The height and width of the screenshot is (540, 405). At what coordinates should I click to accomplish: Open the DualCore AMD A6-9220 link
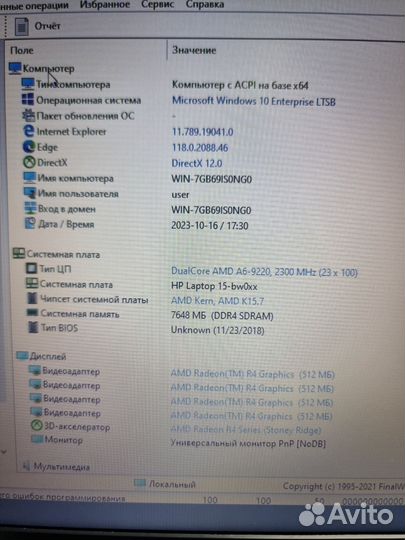tap(264, 272)
